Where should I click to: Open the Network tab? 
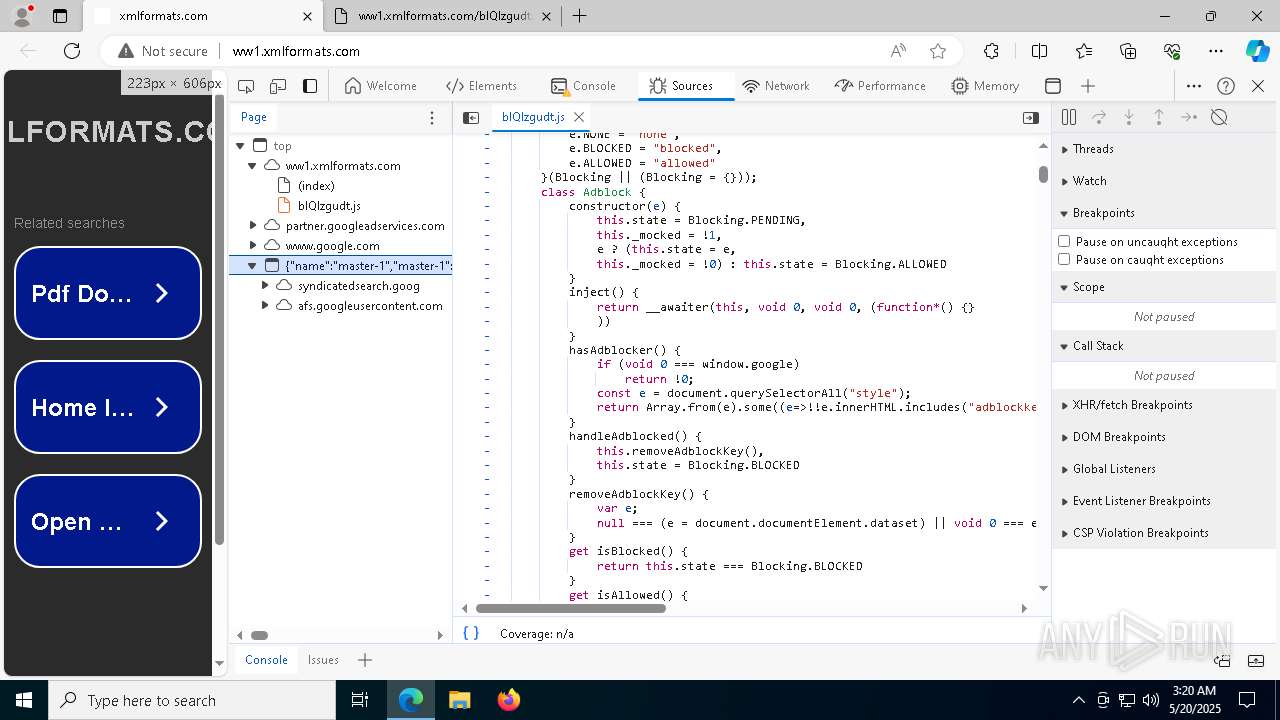pyautogui.click(x=776, y=86)
